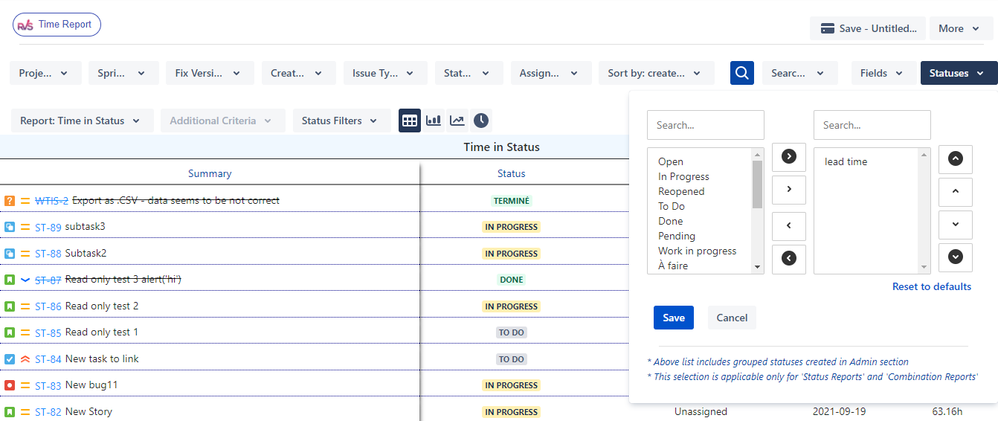Open the clock time view icon
This screenshot has width=998, height=421.
pos(481,120)
